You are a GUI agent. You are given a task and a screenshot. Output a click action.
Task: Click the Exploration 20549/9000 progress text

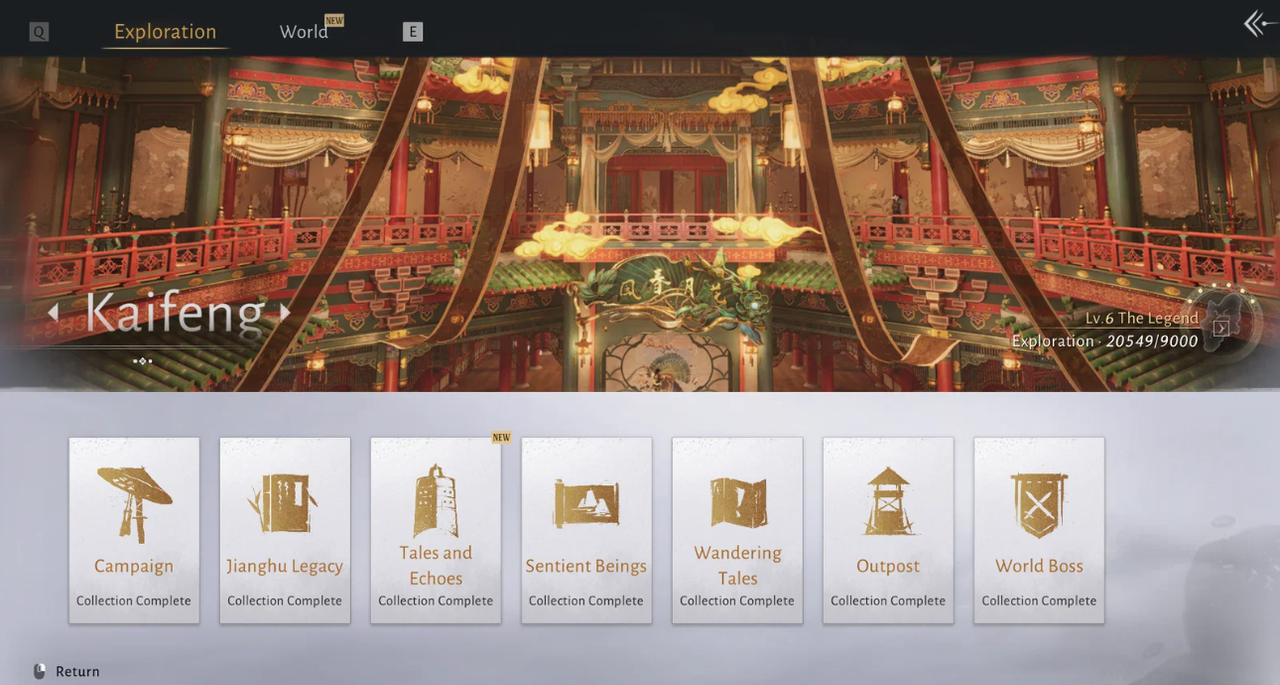coord(1105,342)
